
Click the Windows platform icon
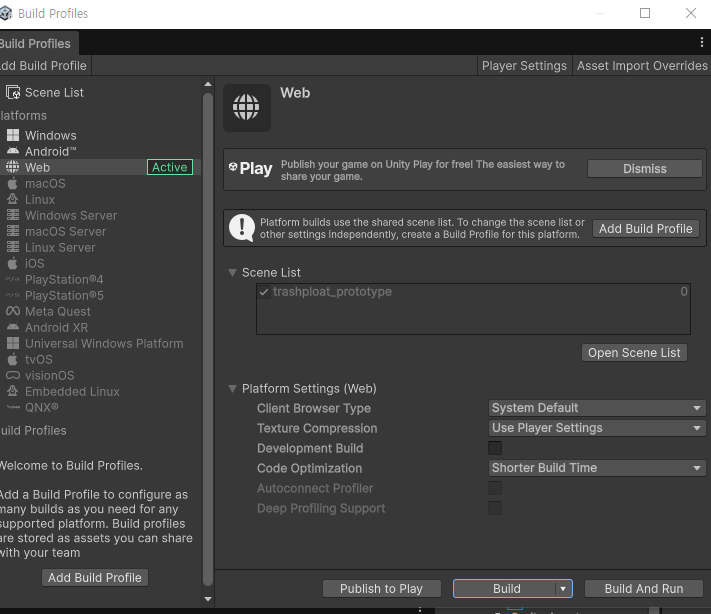pos(13,135)
